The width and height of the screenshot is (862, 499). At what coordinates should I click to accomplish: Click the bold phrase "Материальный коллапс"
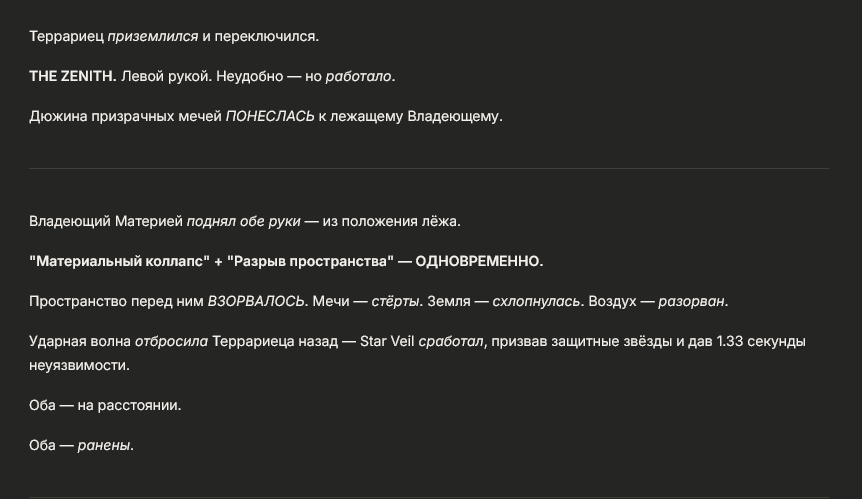(x=119, y=261)
